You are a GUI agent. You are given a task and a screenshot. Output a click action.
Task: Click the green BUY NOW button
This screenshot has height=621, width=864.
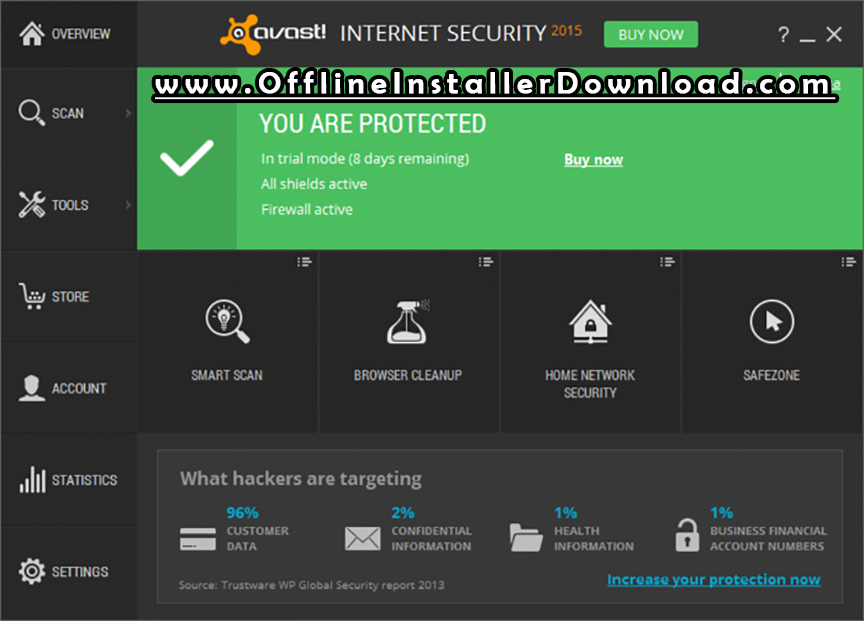(651, 34)
